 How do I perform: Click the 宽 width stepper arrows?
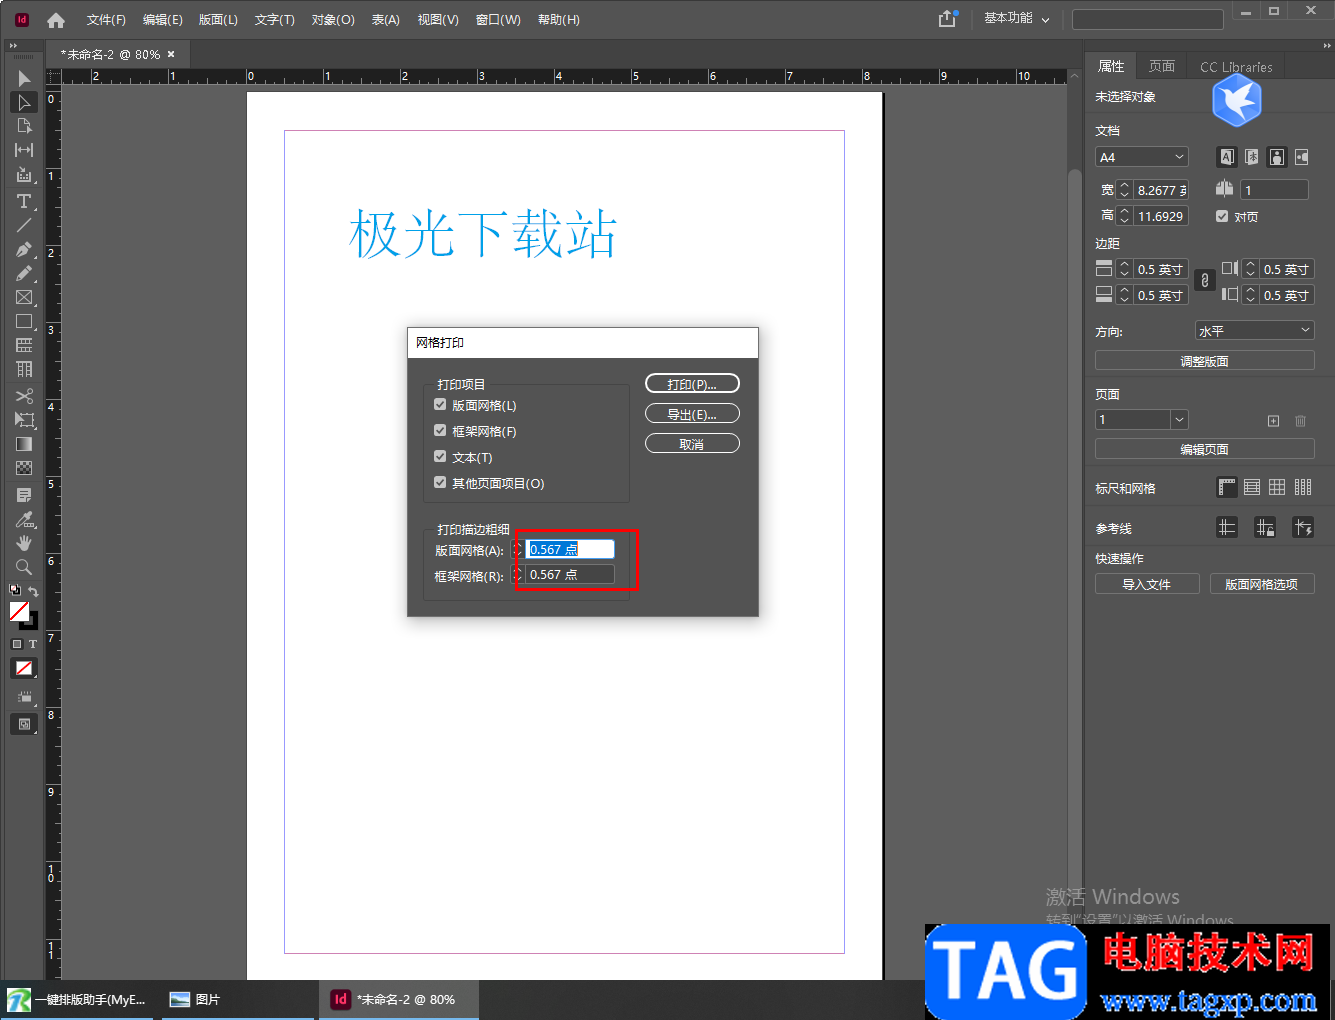pos(1124,190)
